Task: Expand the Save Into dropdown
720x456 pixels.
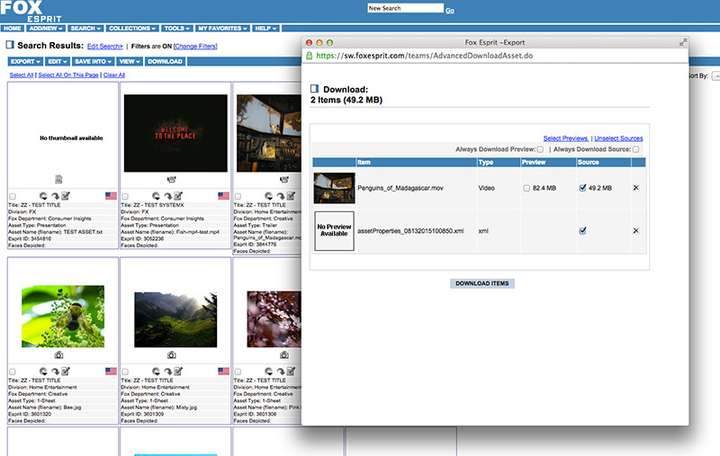Action: click(x=93, y=61)
